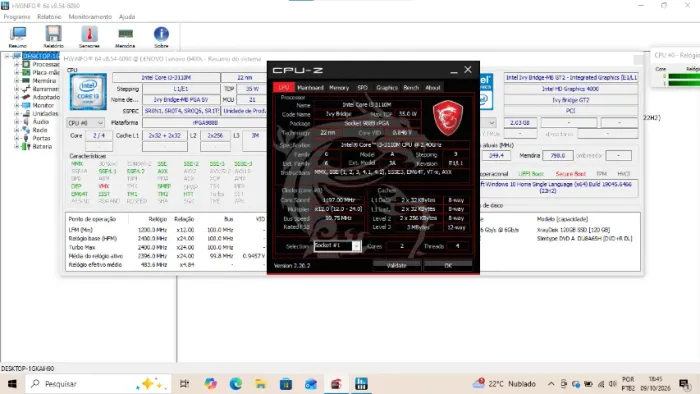Image resolution: width=700 pixels, height=394 pixels.
Task: Click the Placa-mãe board icon in tree
Action: [x=26, y=72]
